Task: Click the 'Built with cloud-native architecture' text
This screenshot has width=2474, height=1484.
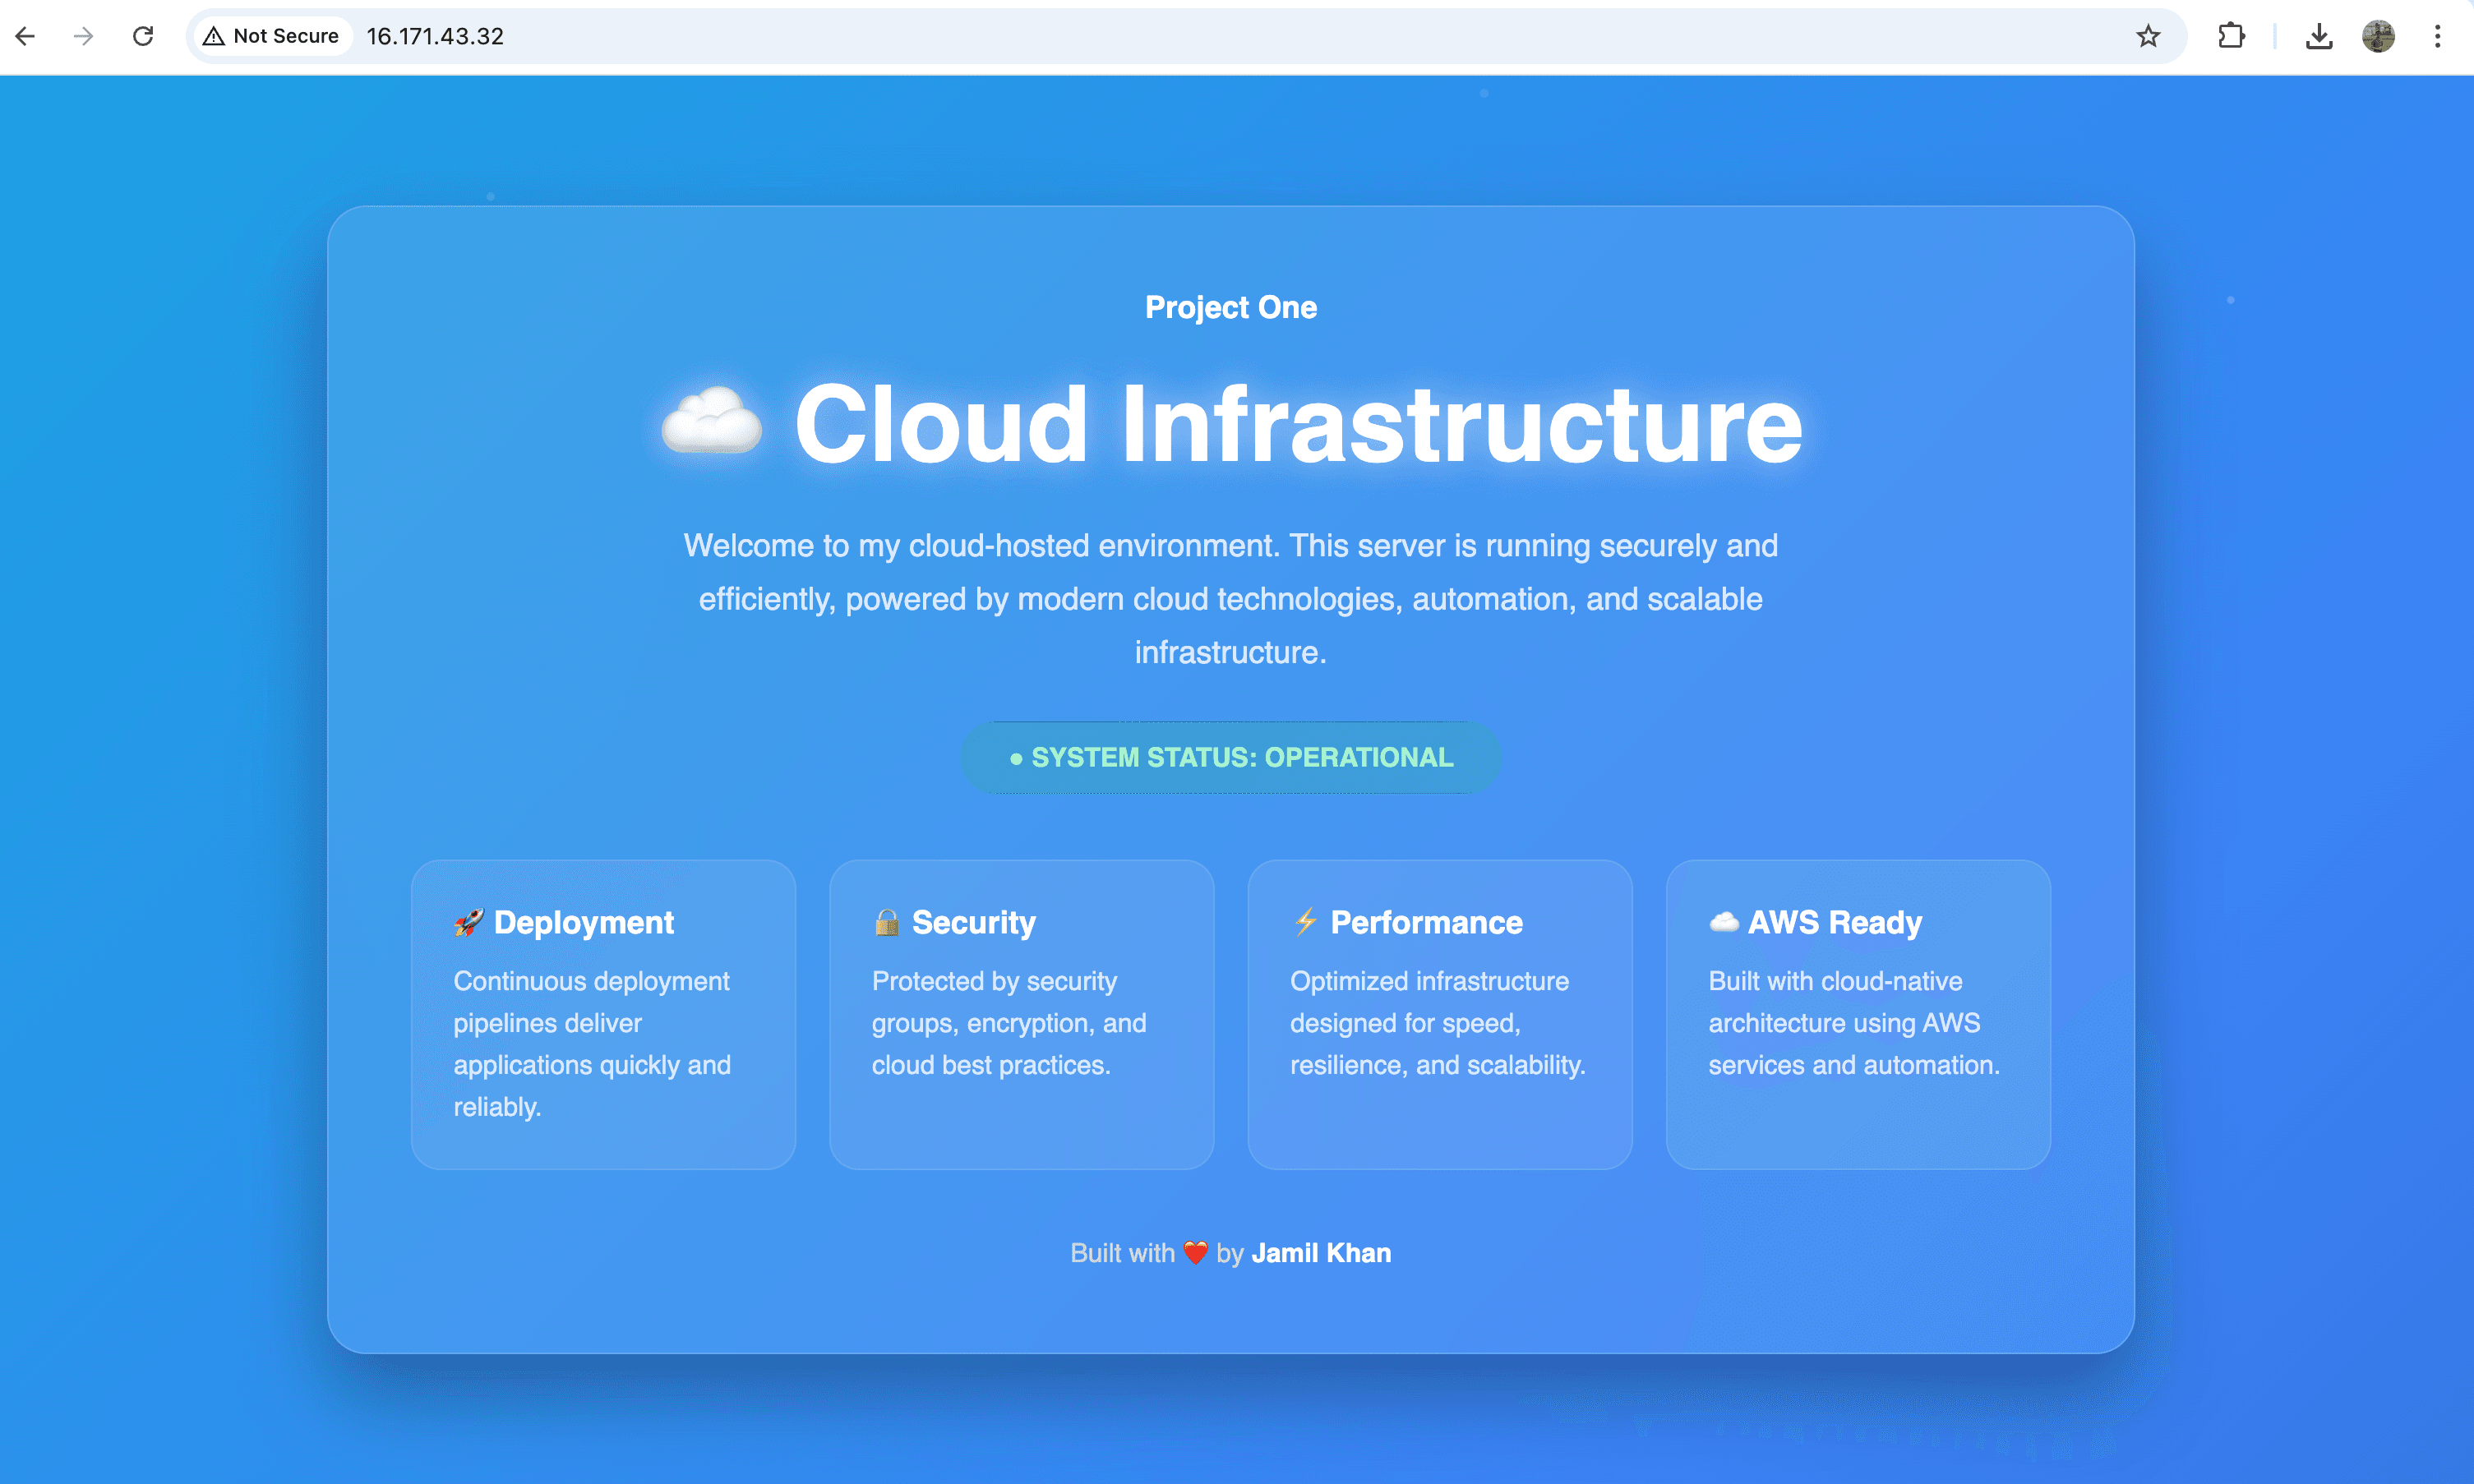Action: click(x=1854, y=1023)
